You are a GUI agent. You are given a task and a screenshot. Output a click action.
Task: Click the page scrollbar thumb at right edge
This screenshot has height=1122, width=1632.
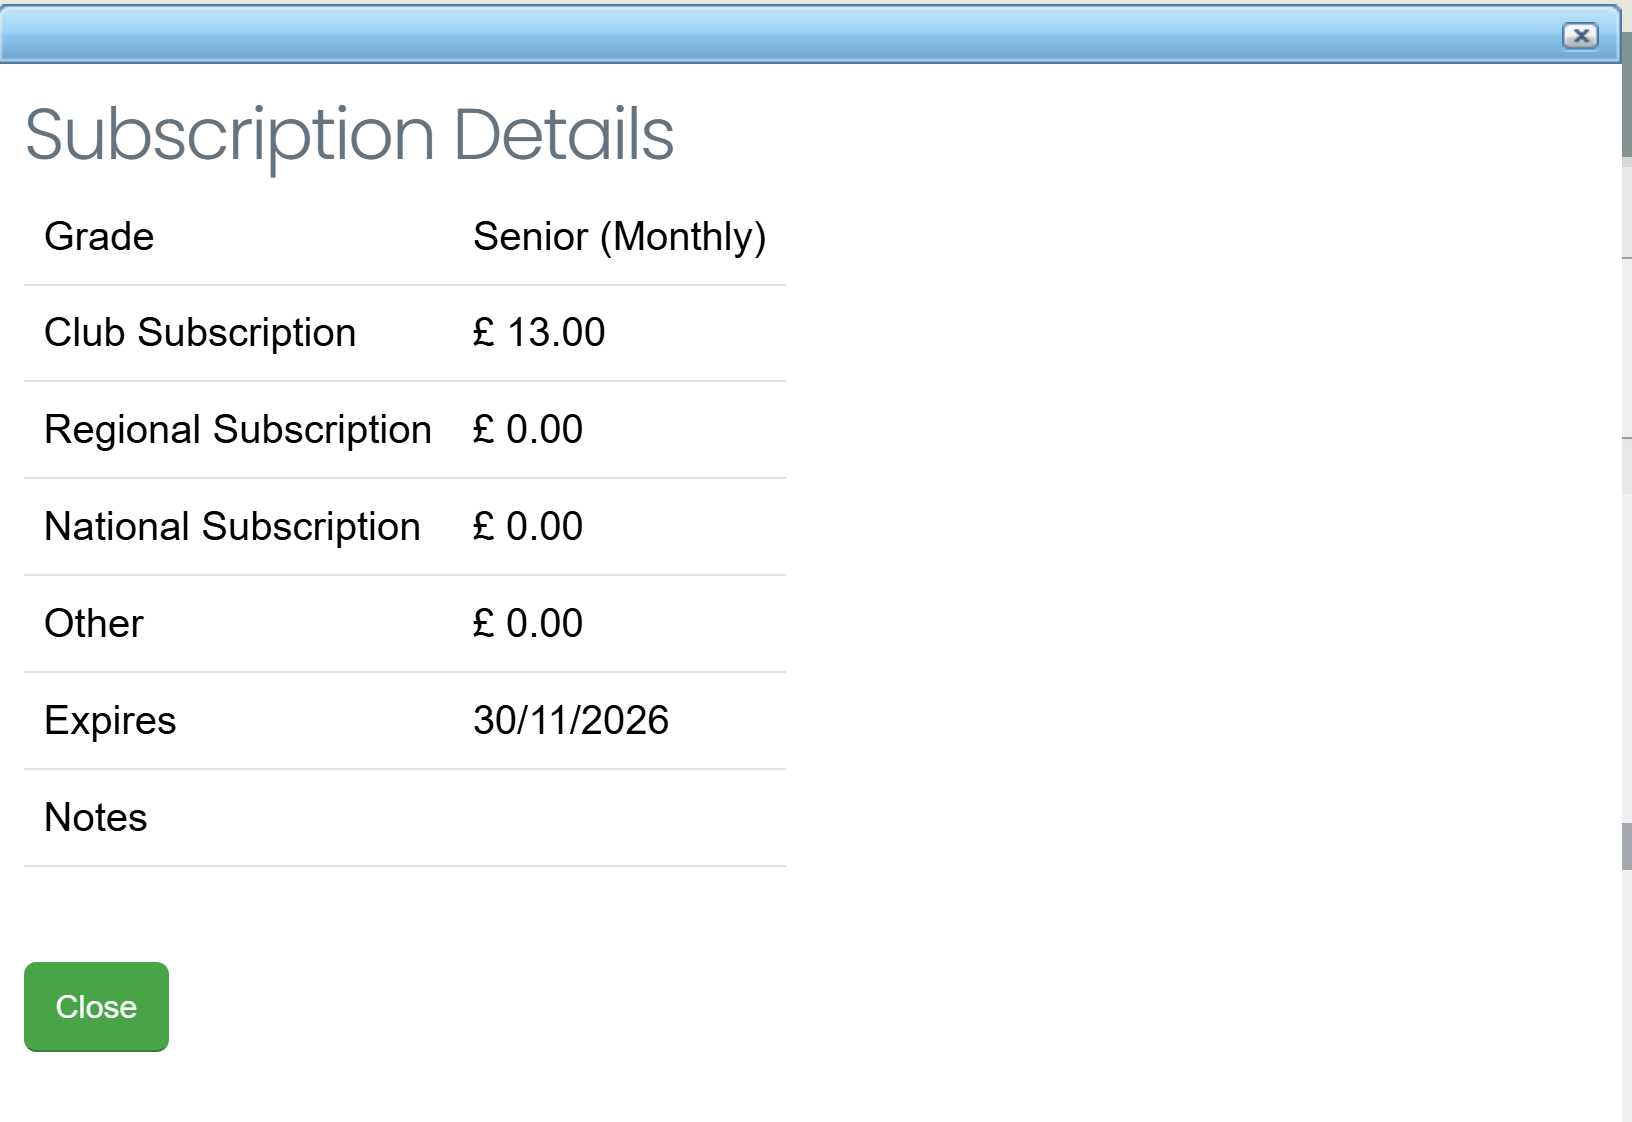1626,846
